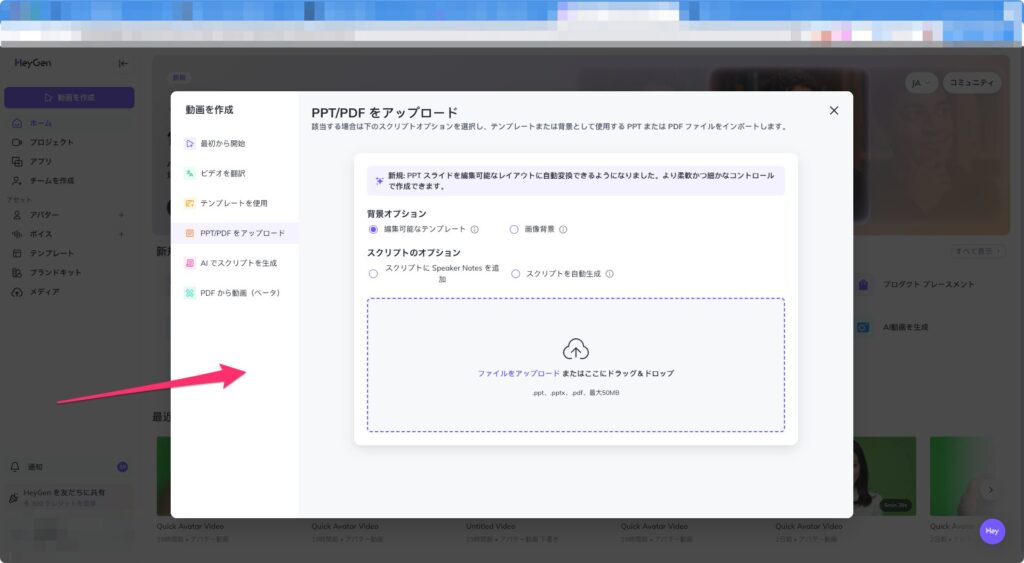Click inside the dashed file drop zone
1024x563 pixels.
tap(575, 365)
